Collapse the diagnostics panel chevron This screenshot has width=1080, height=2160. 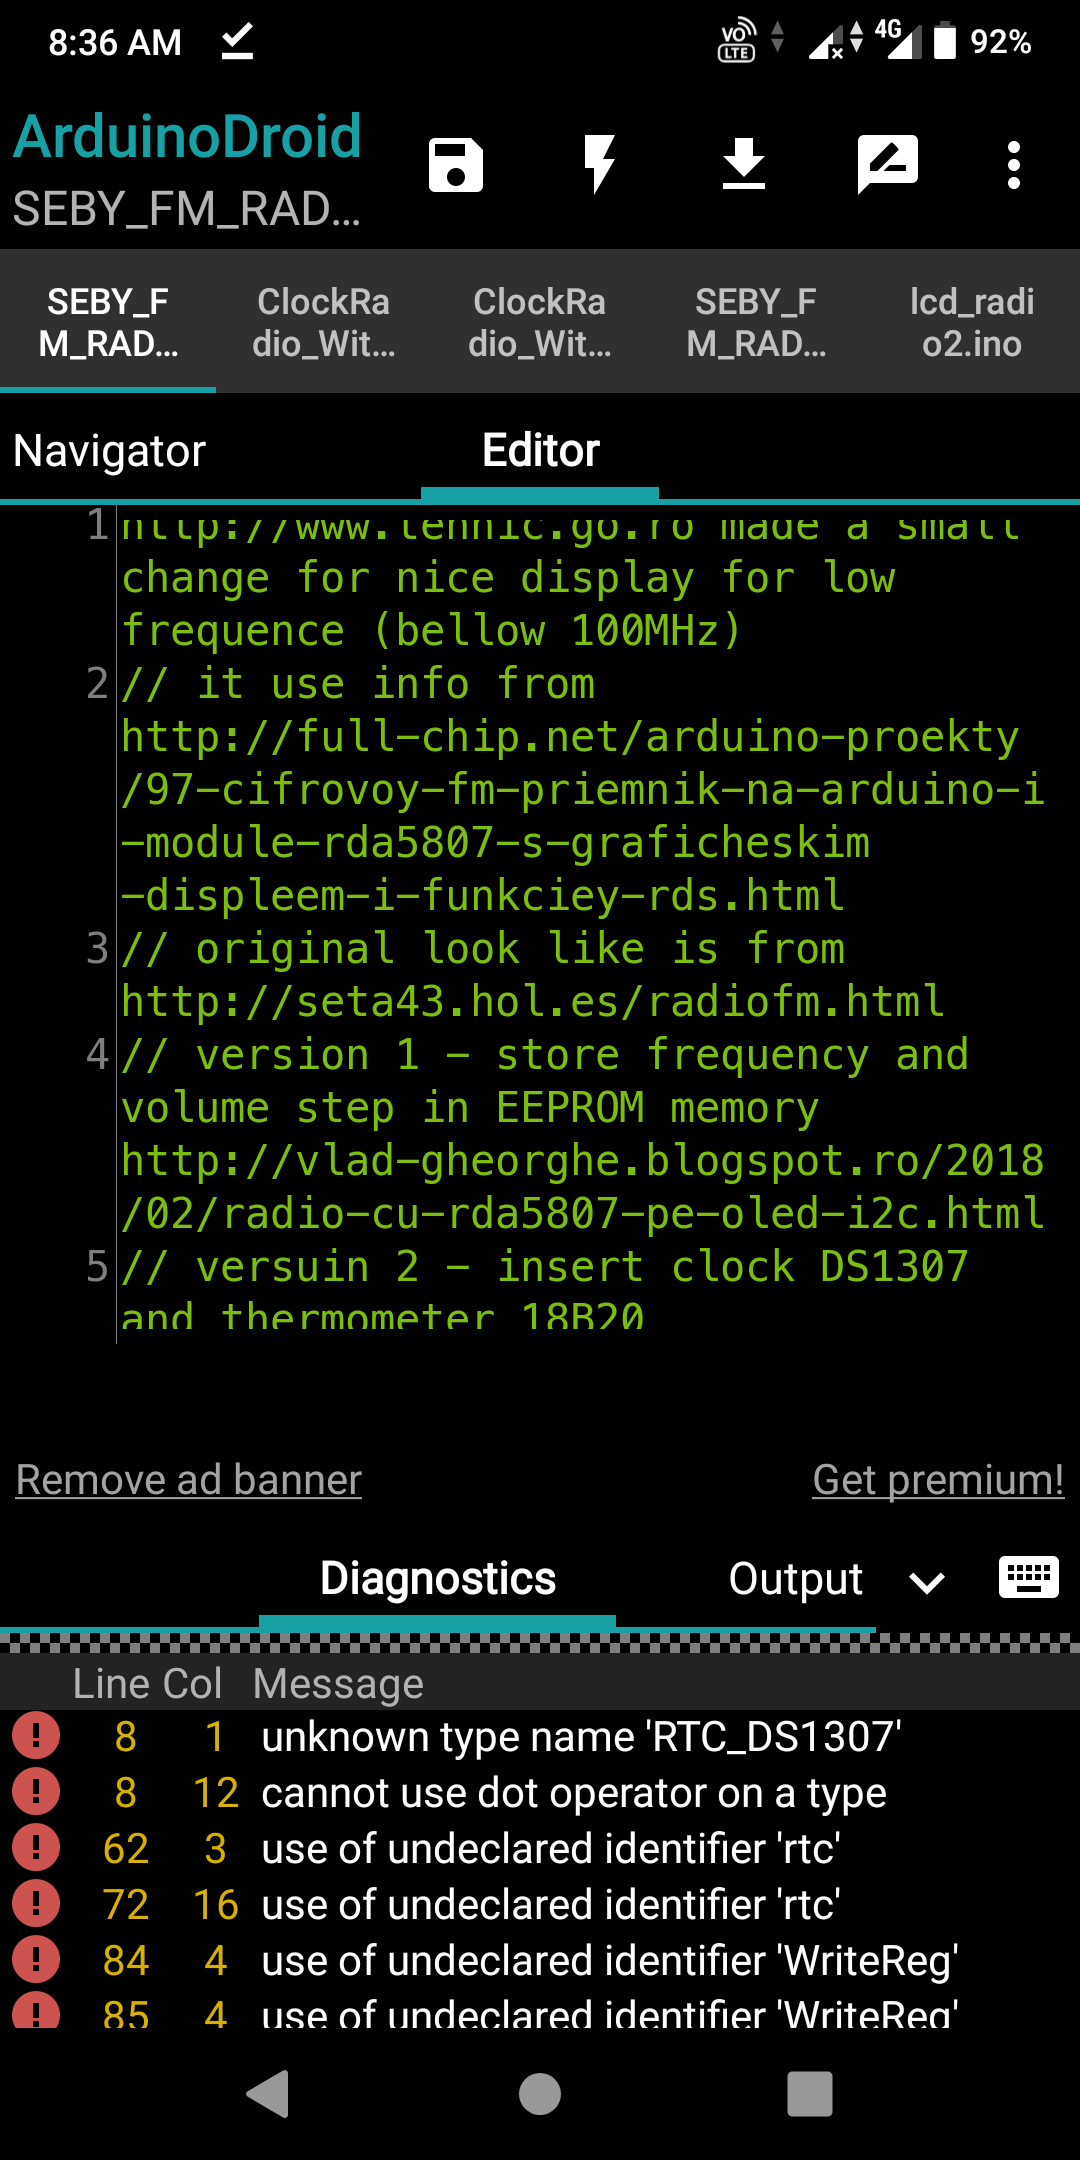click(927, 1581)
